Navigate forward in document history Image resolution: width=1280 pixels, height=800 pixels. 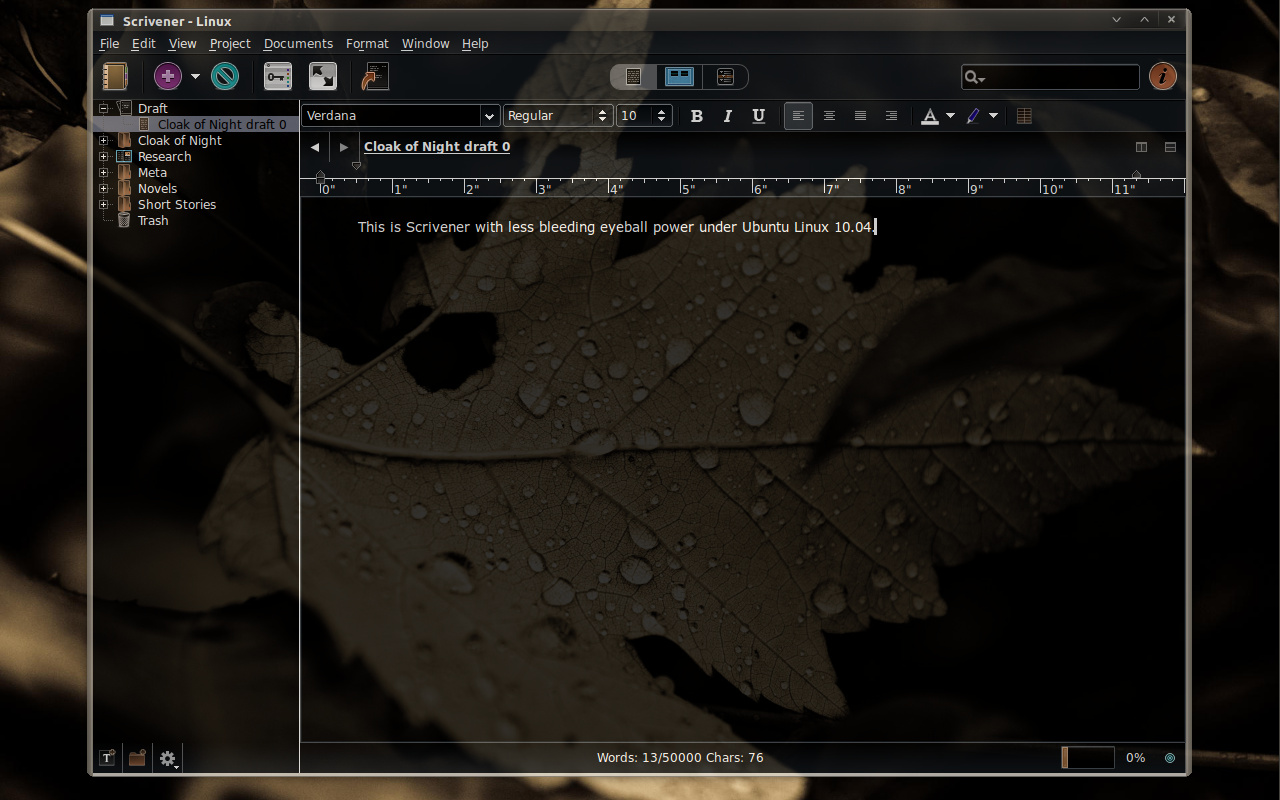click(x=344, y=147)
